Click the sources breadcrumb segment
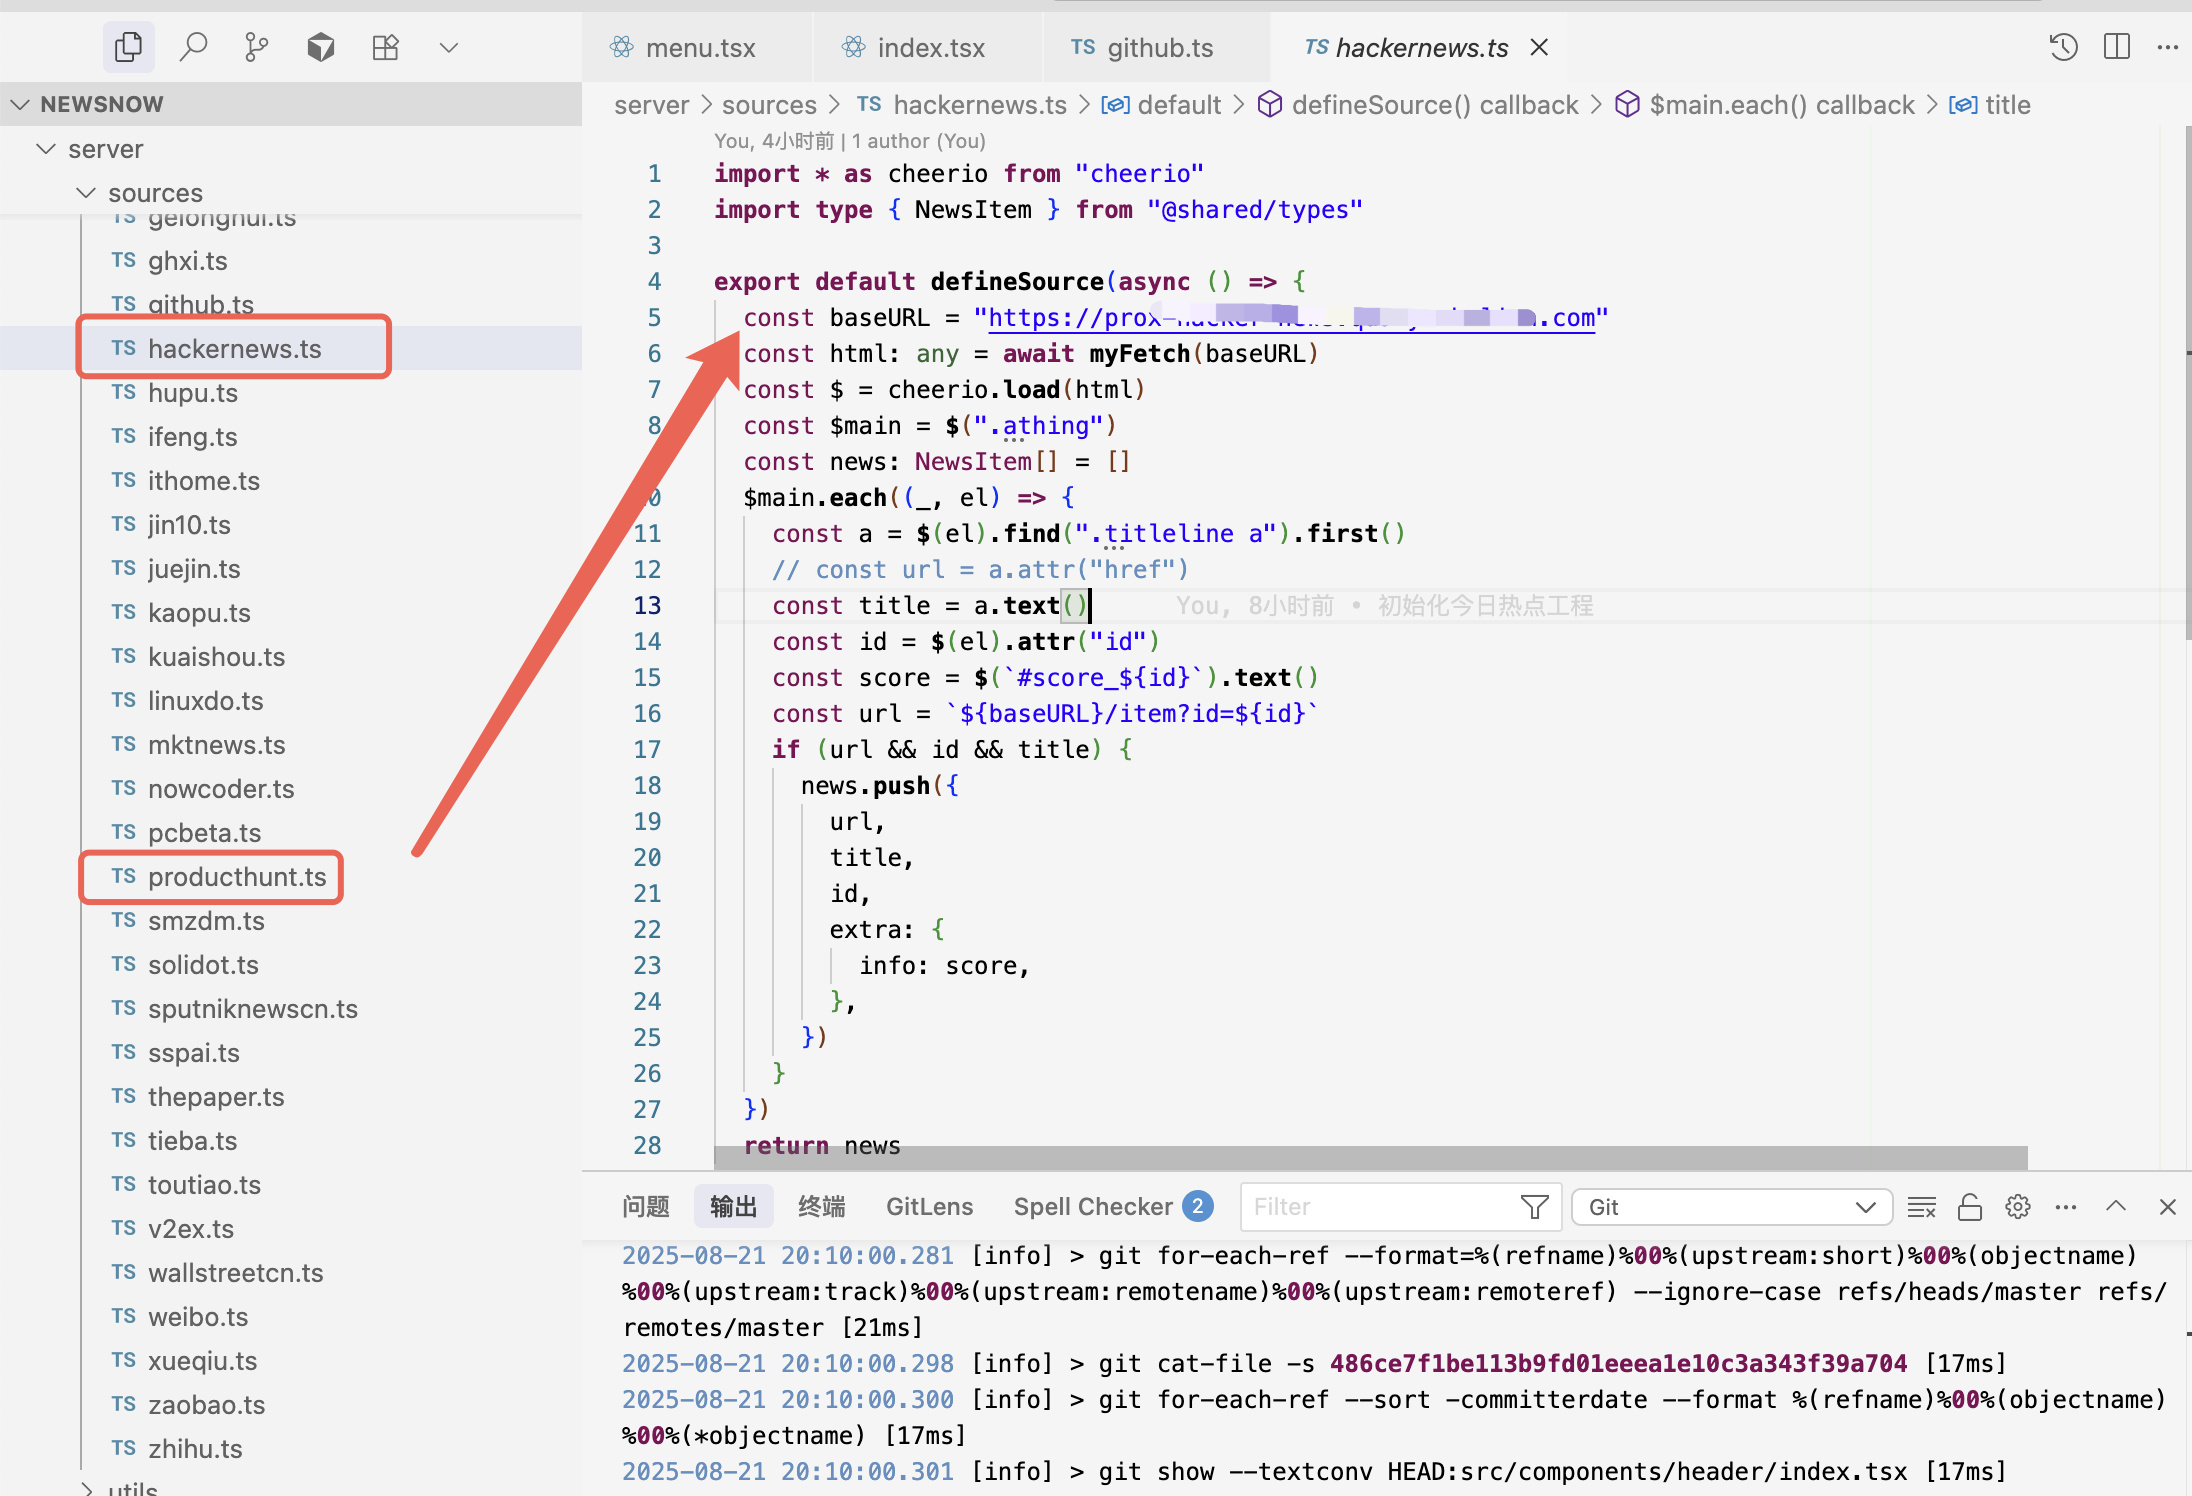 click(769, 105)
